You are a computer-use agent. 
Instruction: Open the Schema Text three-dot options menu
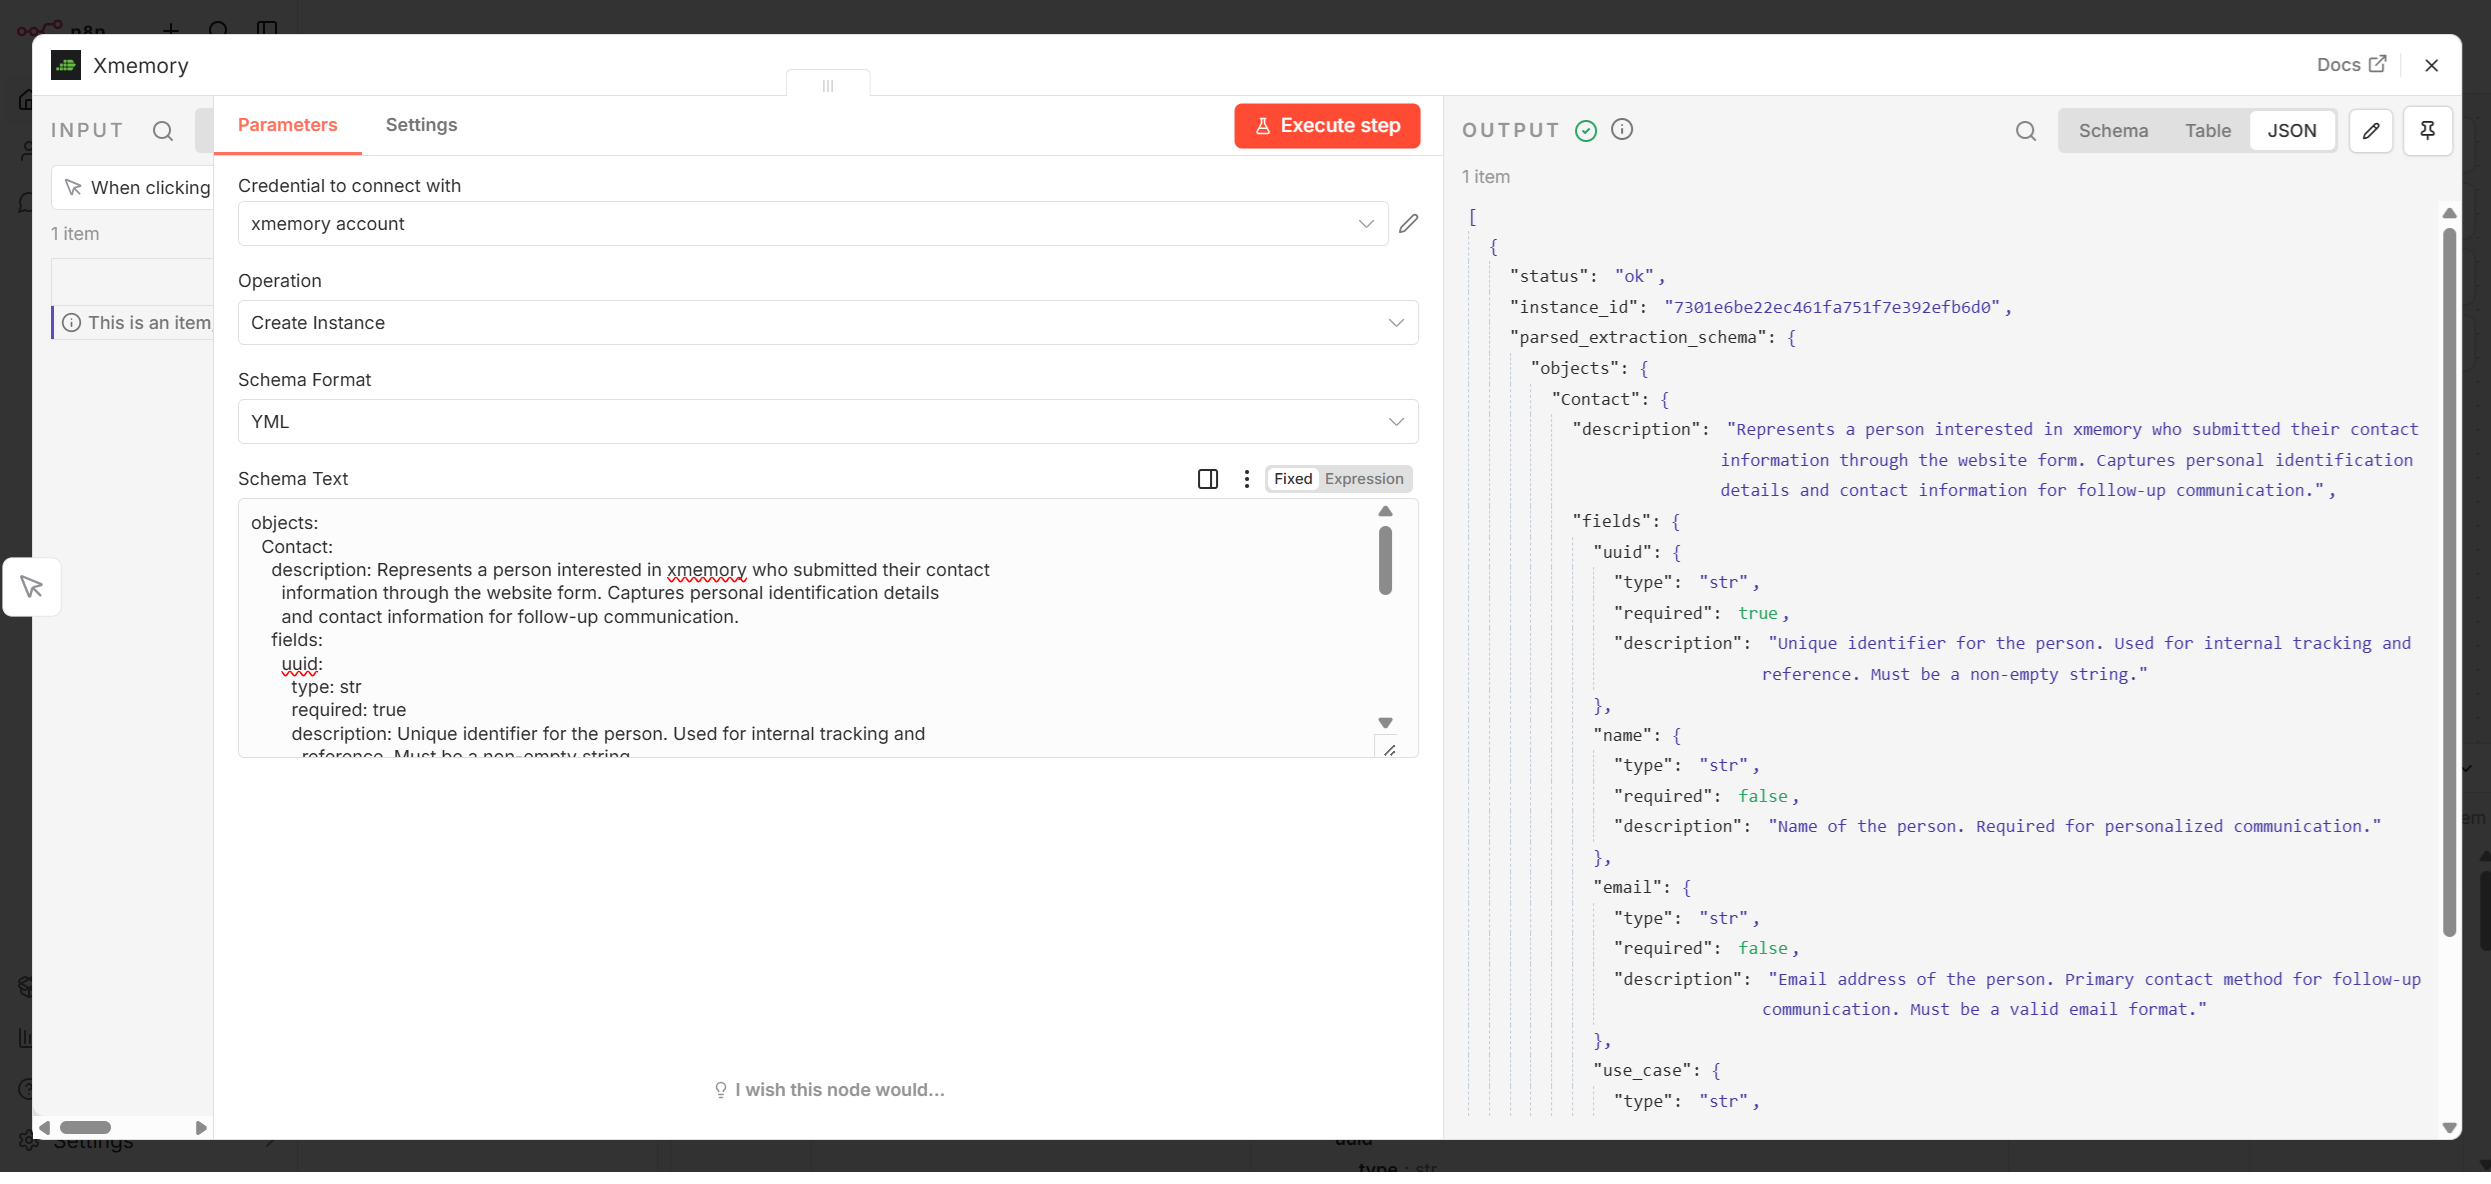1246,479
